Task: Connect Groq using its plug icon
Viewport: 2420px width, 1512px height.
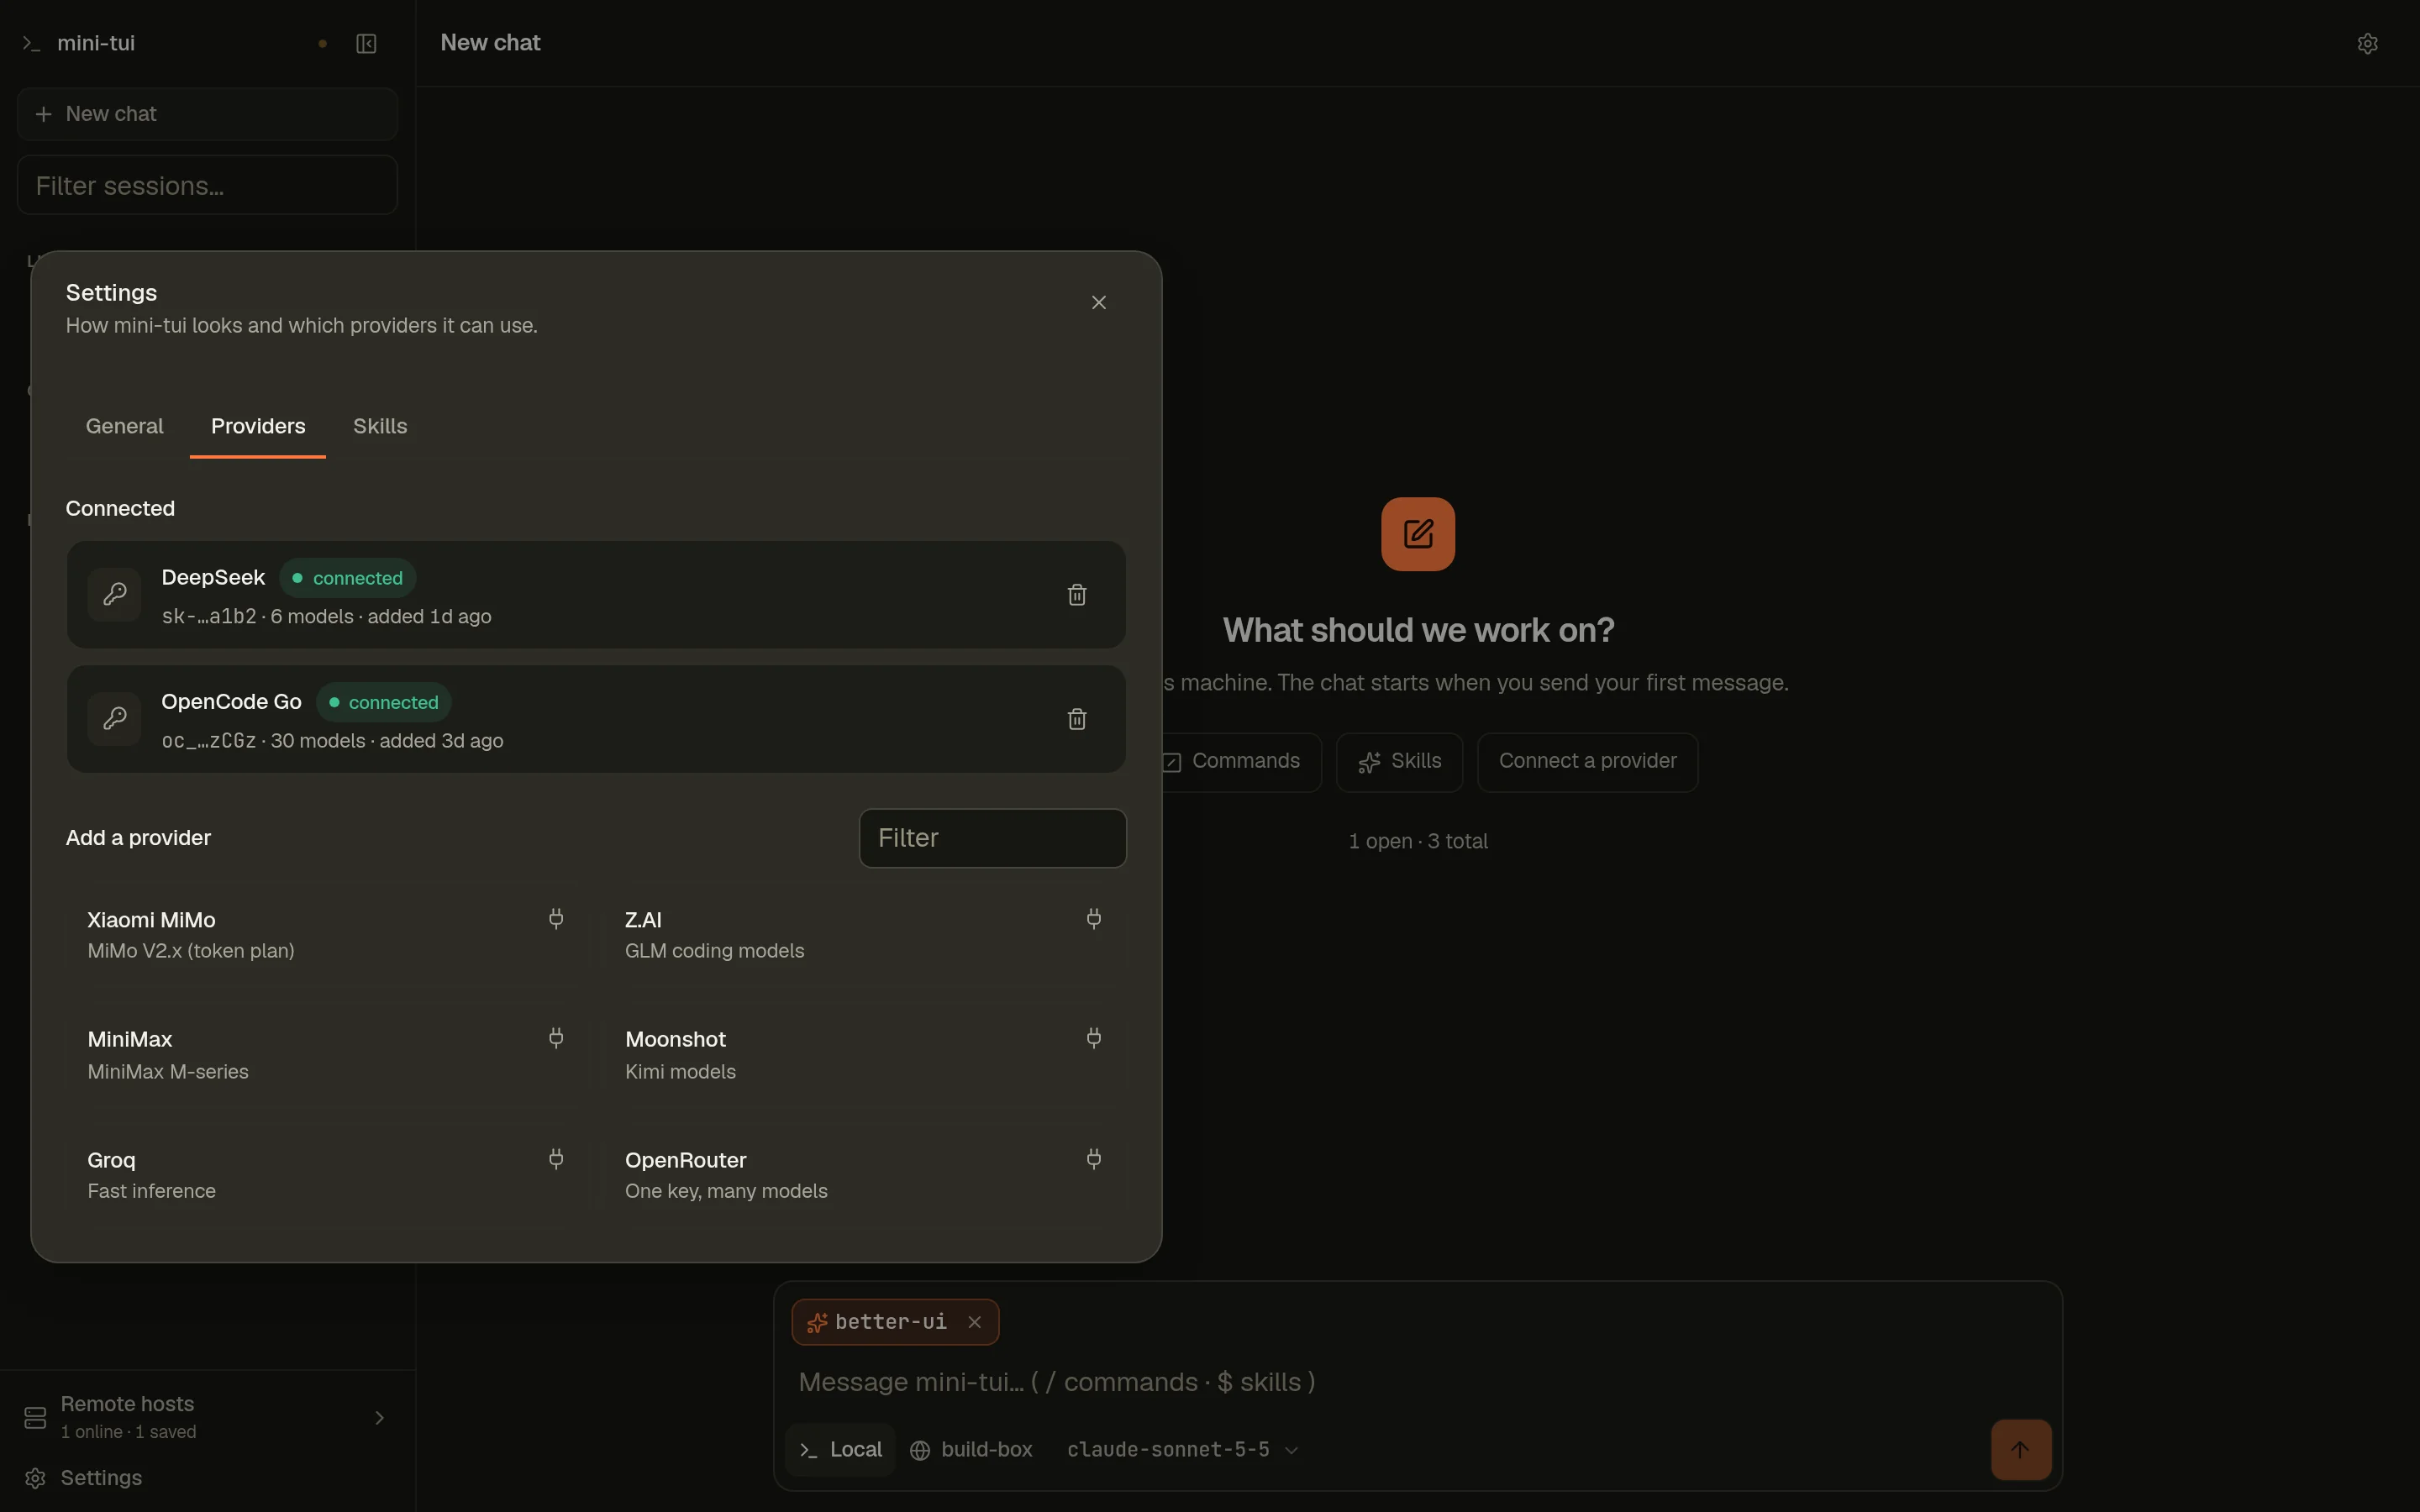Action: [x=556, y=1159]
